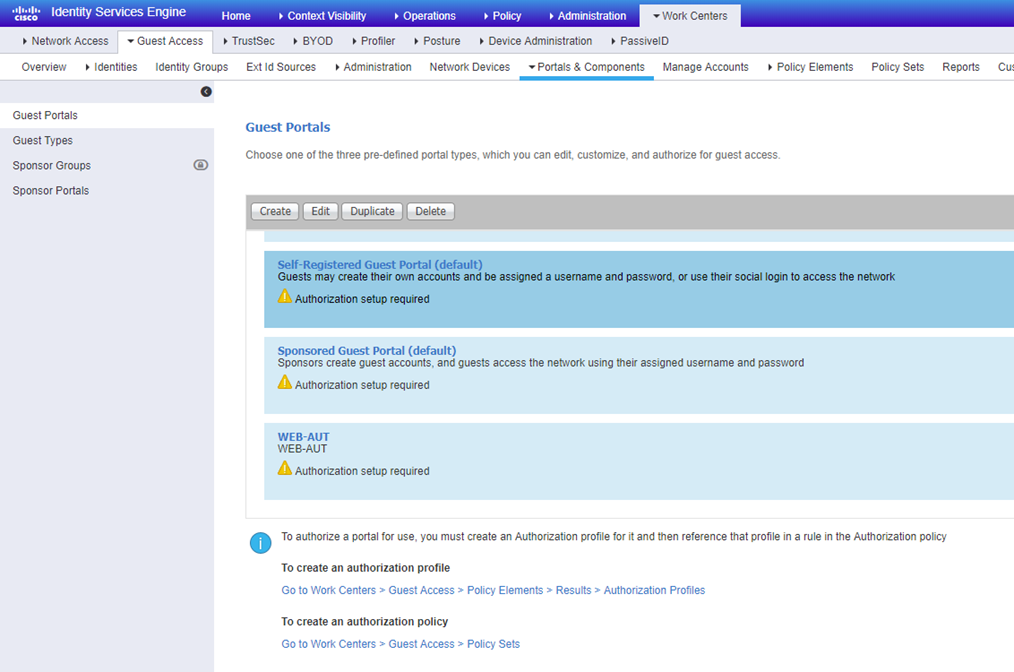The width and height of the screenshot is (1014, 672).
Task: Open the Work Centers menu
Action: pos(690,16)
